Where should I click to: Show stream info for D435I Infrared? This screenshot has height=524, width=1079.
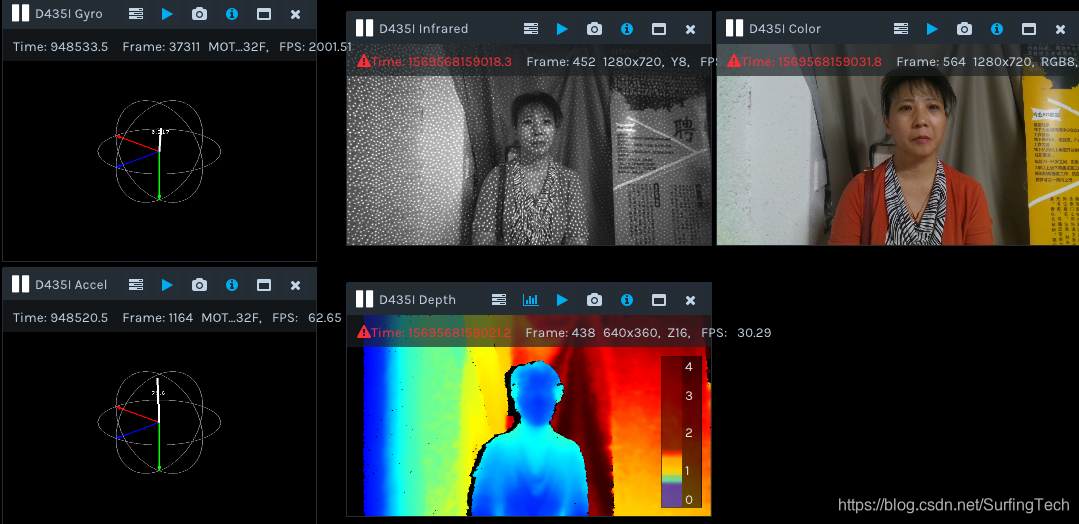click(x=627, y=28)
